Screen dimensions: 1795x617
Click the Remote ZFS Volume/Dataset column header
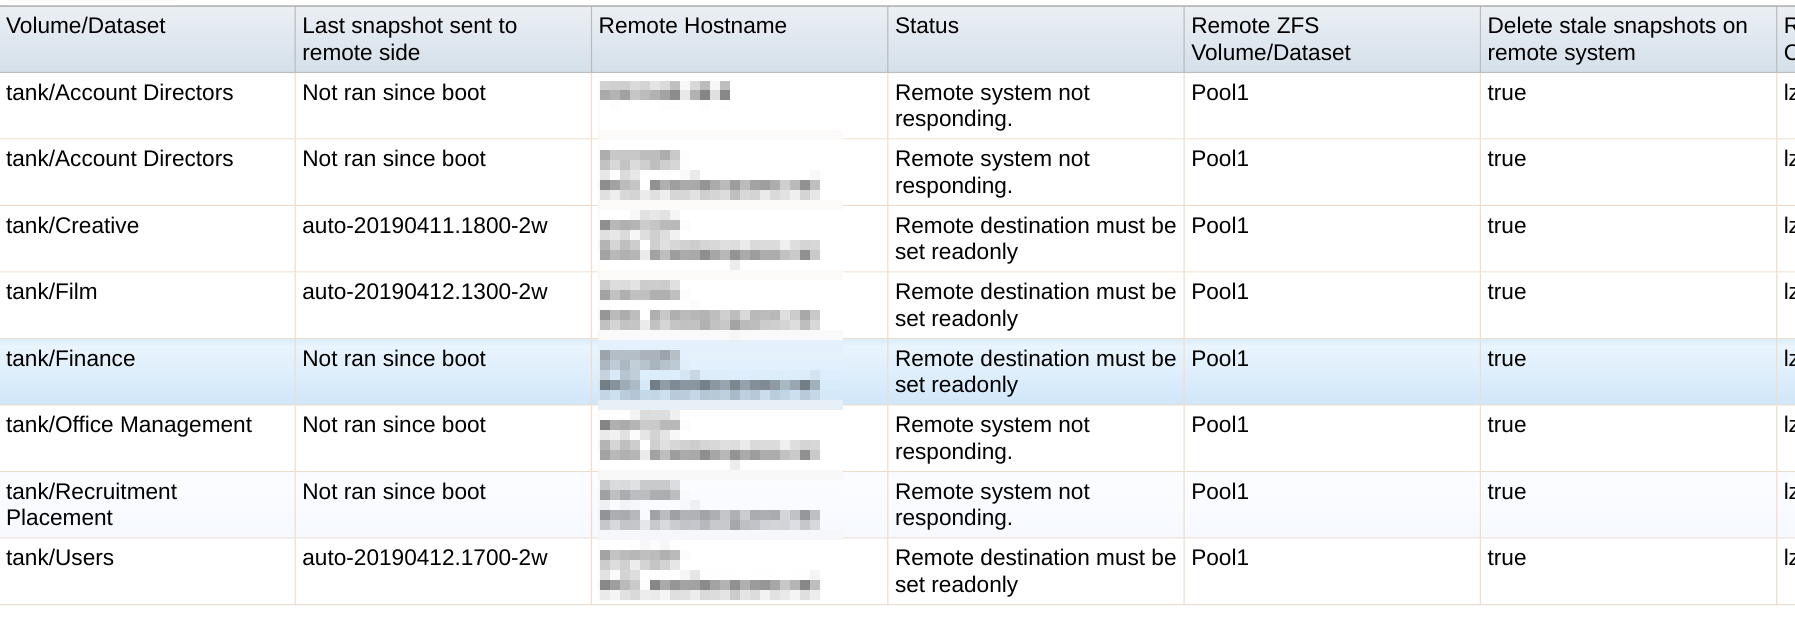pos(1270,39)
